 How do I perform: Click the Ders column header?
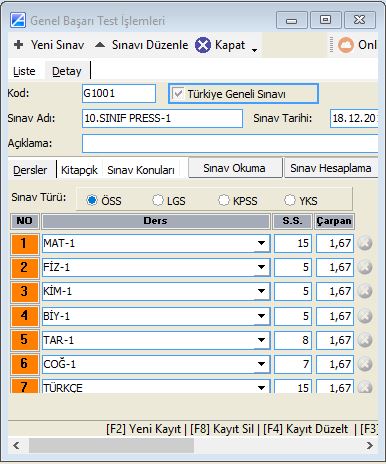pos(156,221)
